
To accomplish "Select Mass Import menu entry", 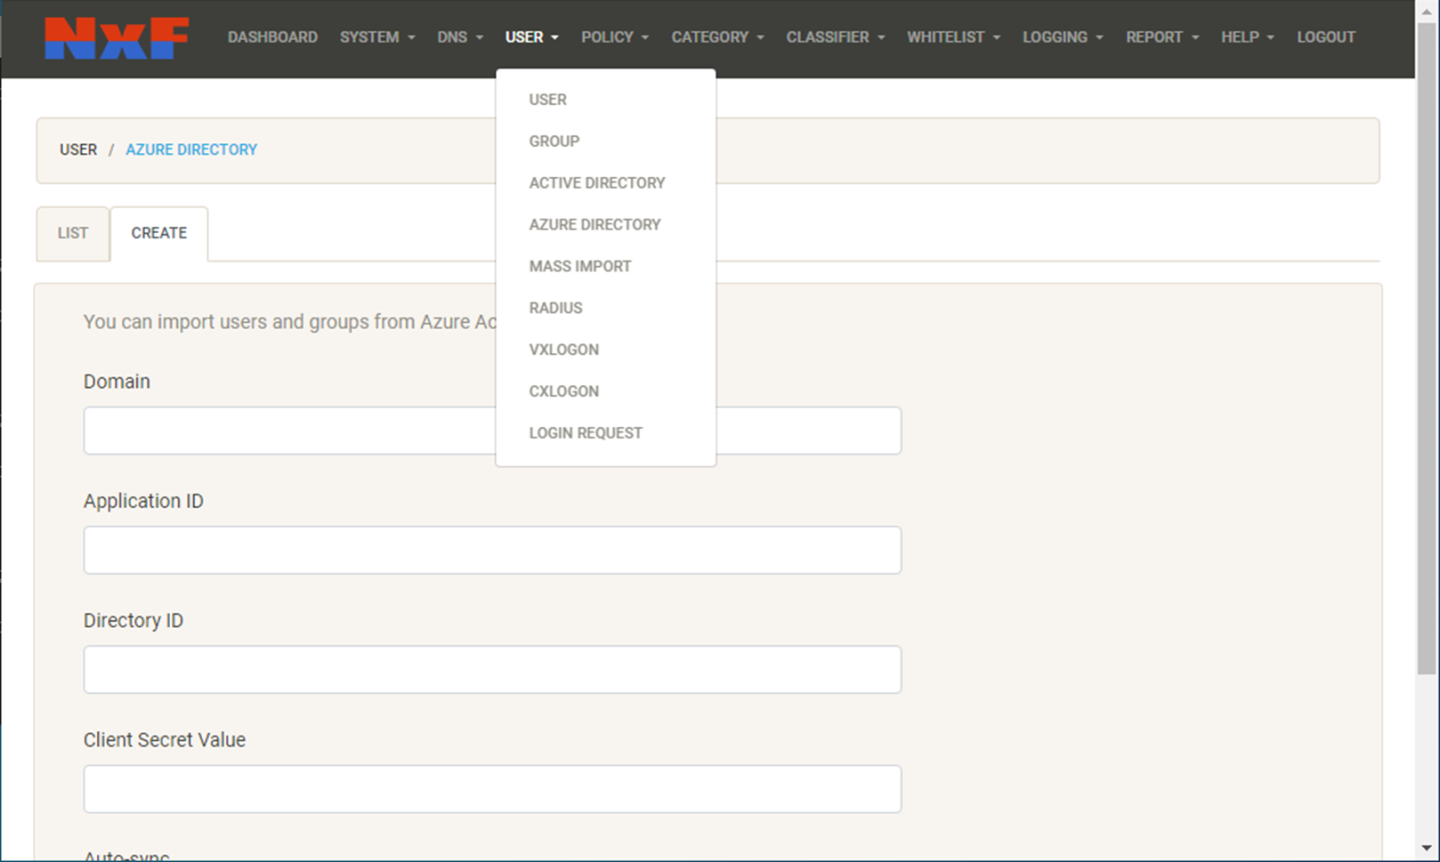I will coord(580,266).
